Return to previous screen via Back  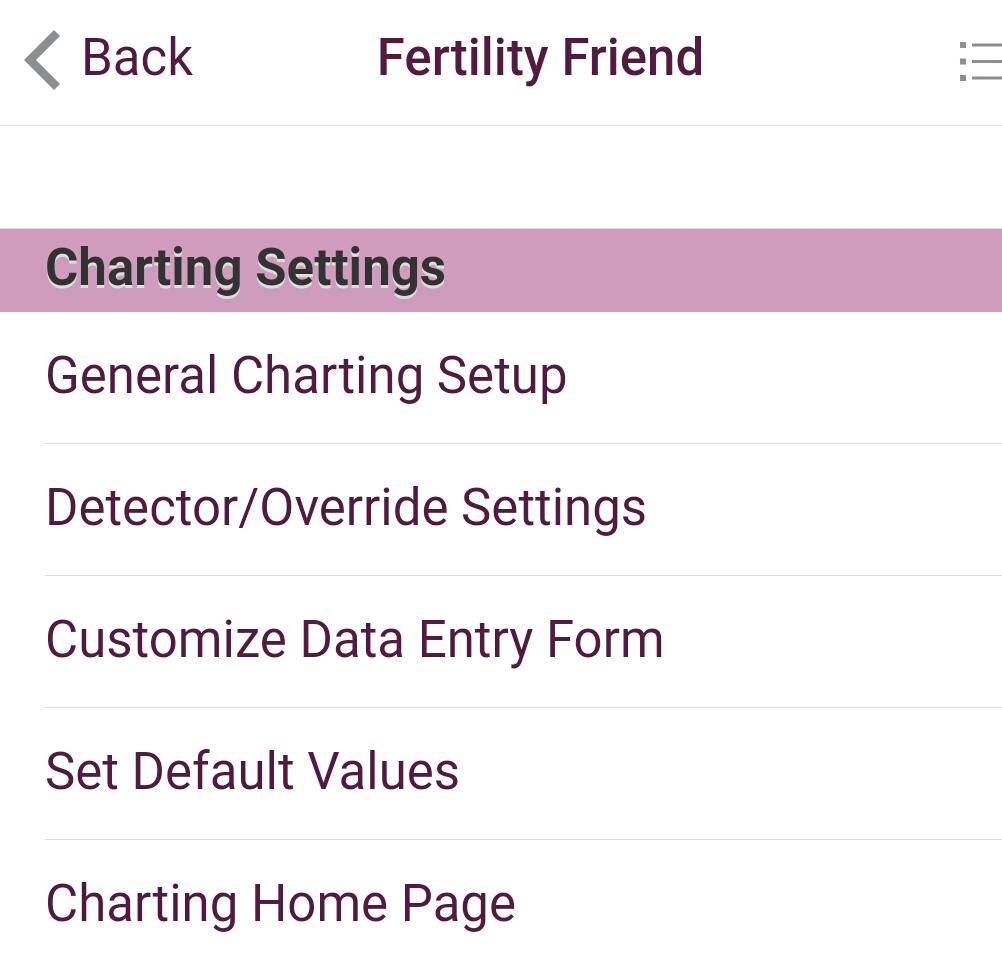coord(108,58)
